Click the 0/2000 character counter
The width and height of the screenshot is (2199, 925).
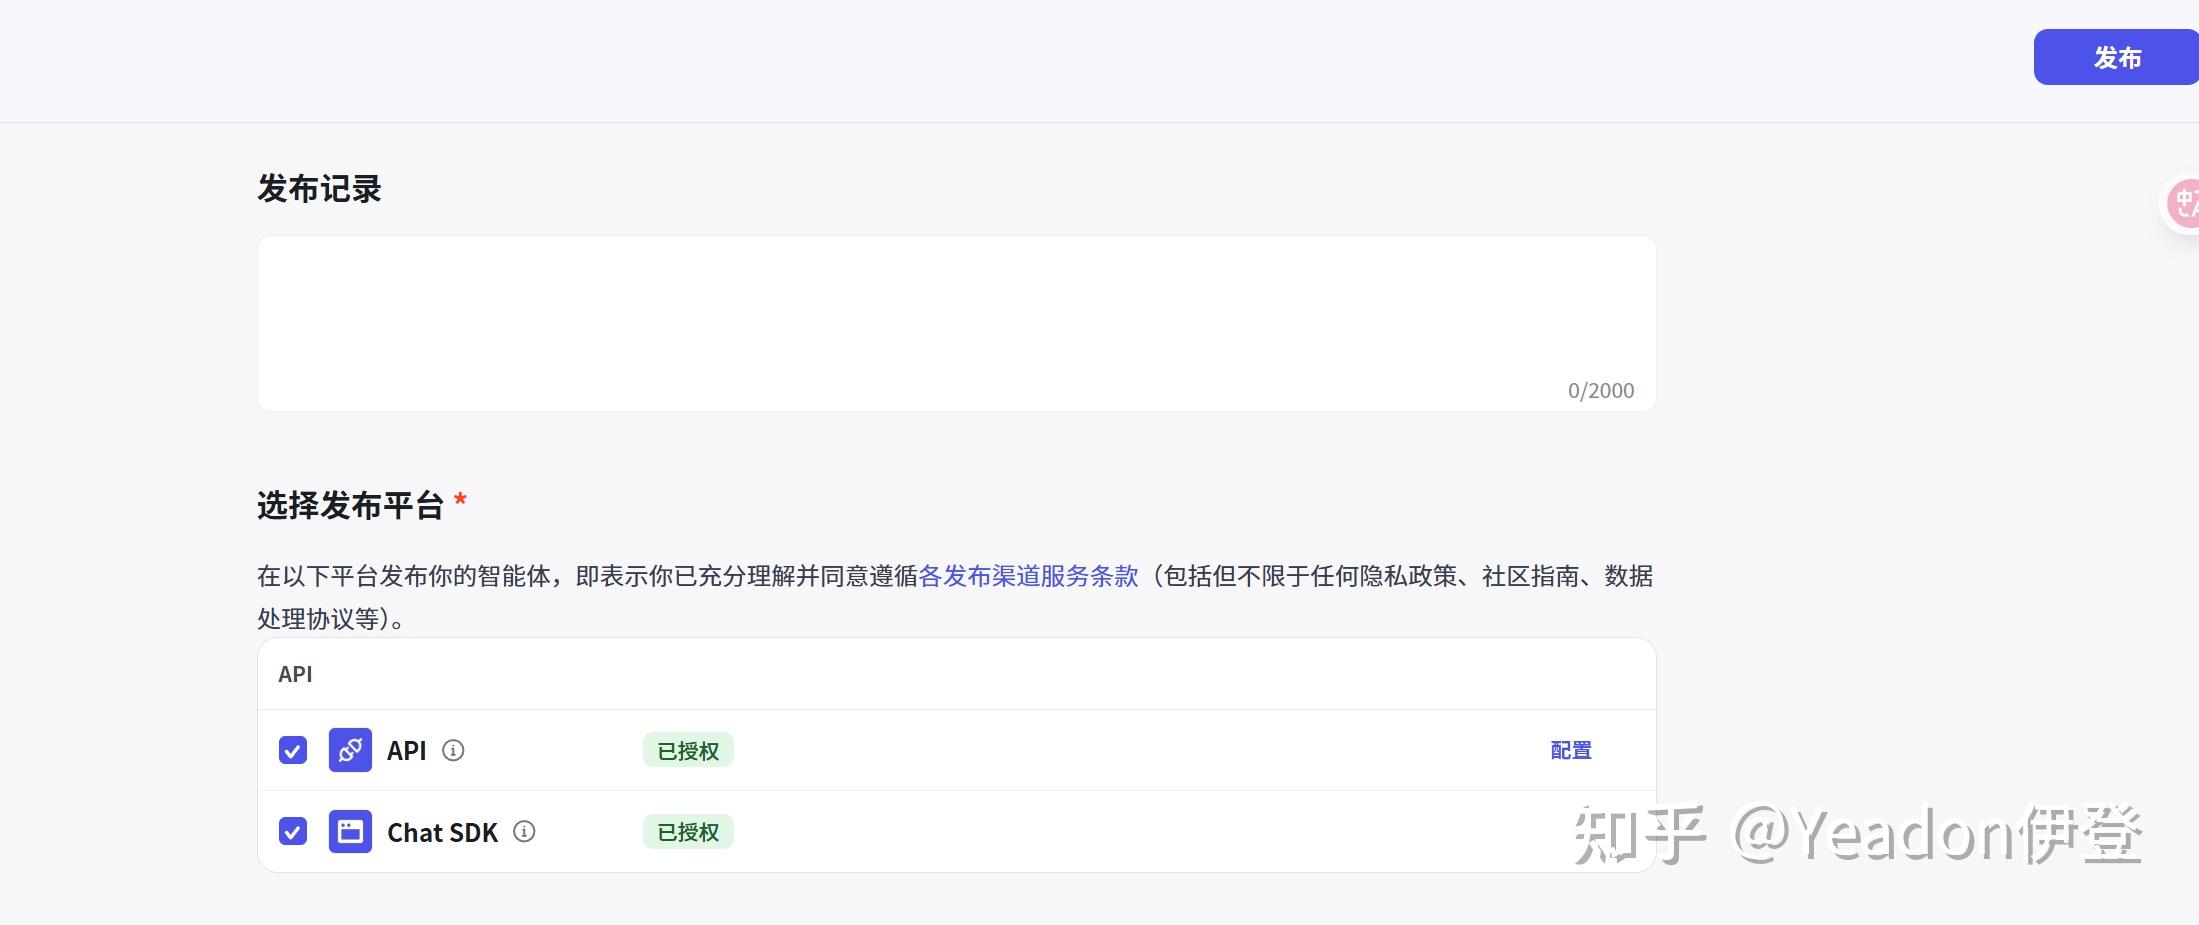tap(1600, 391)
